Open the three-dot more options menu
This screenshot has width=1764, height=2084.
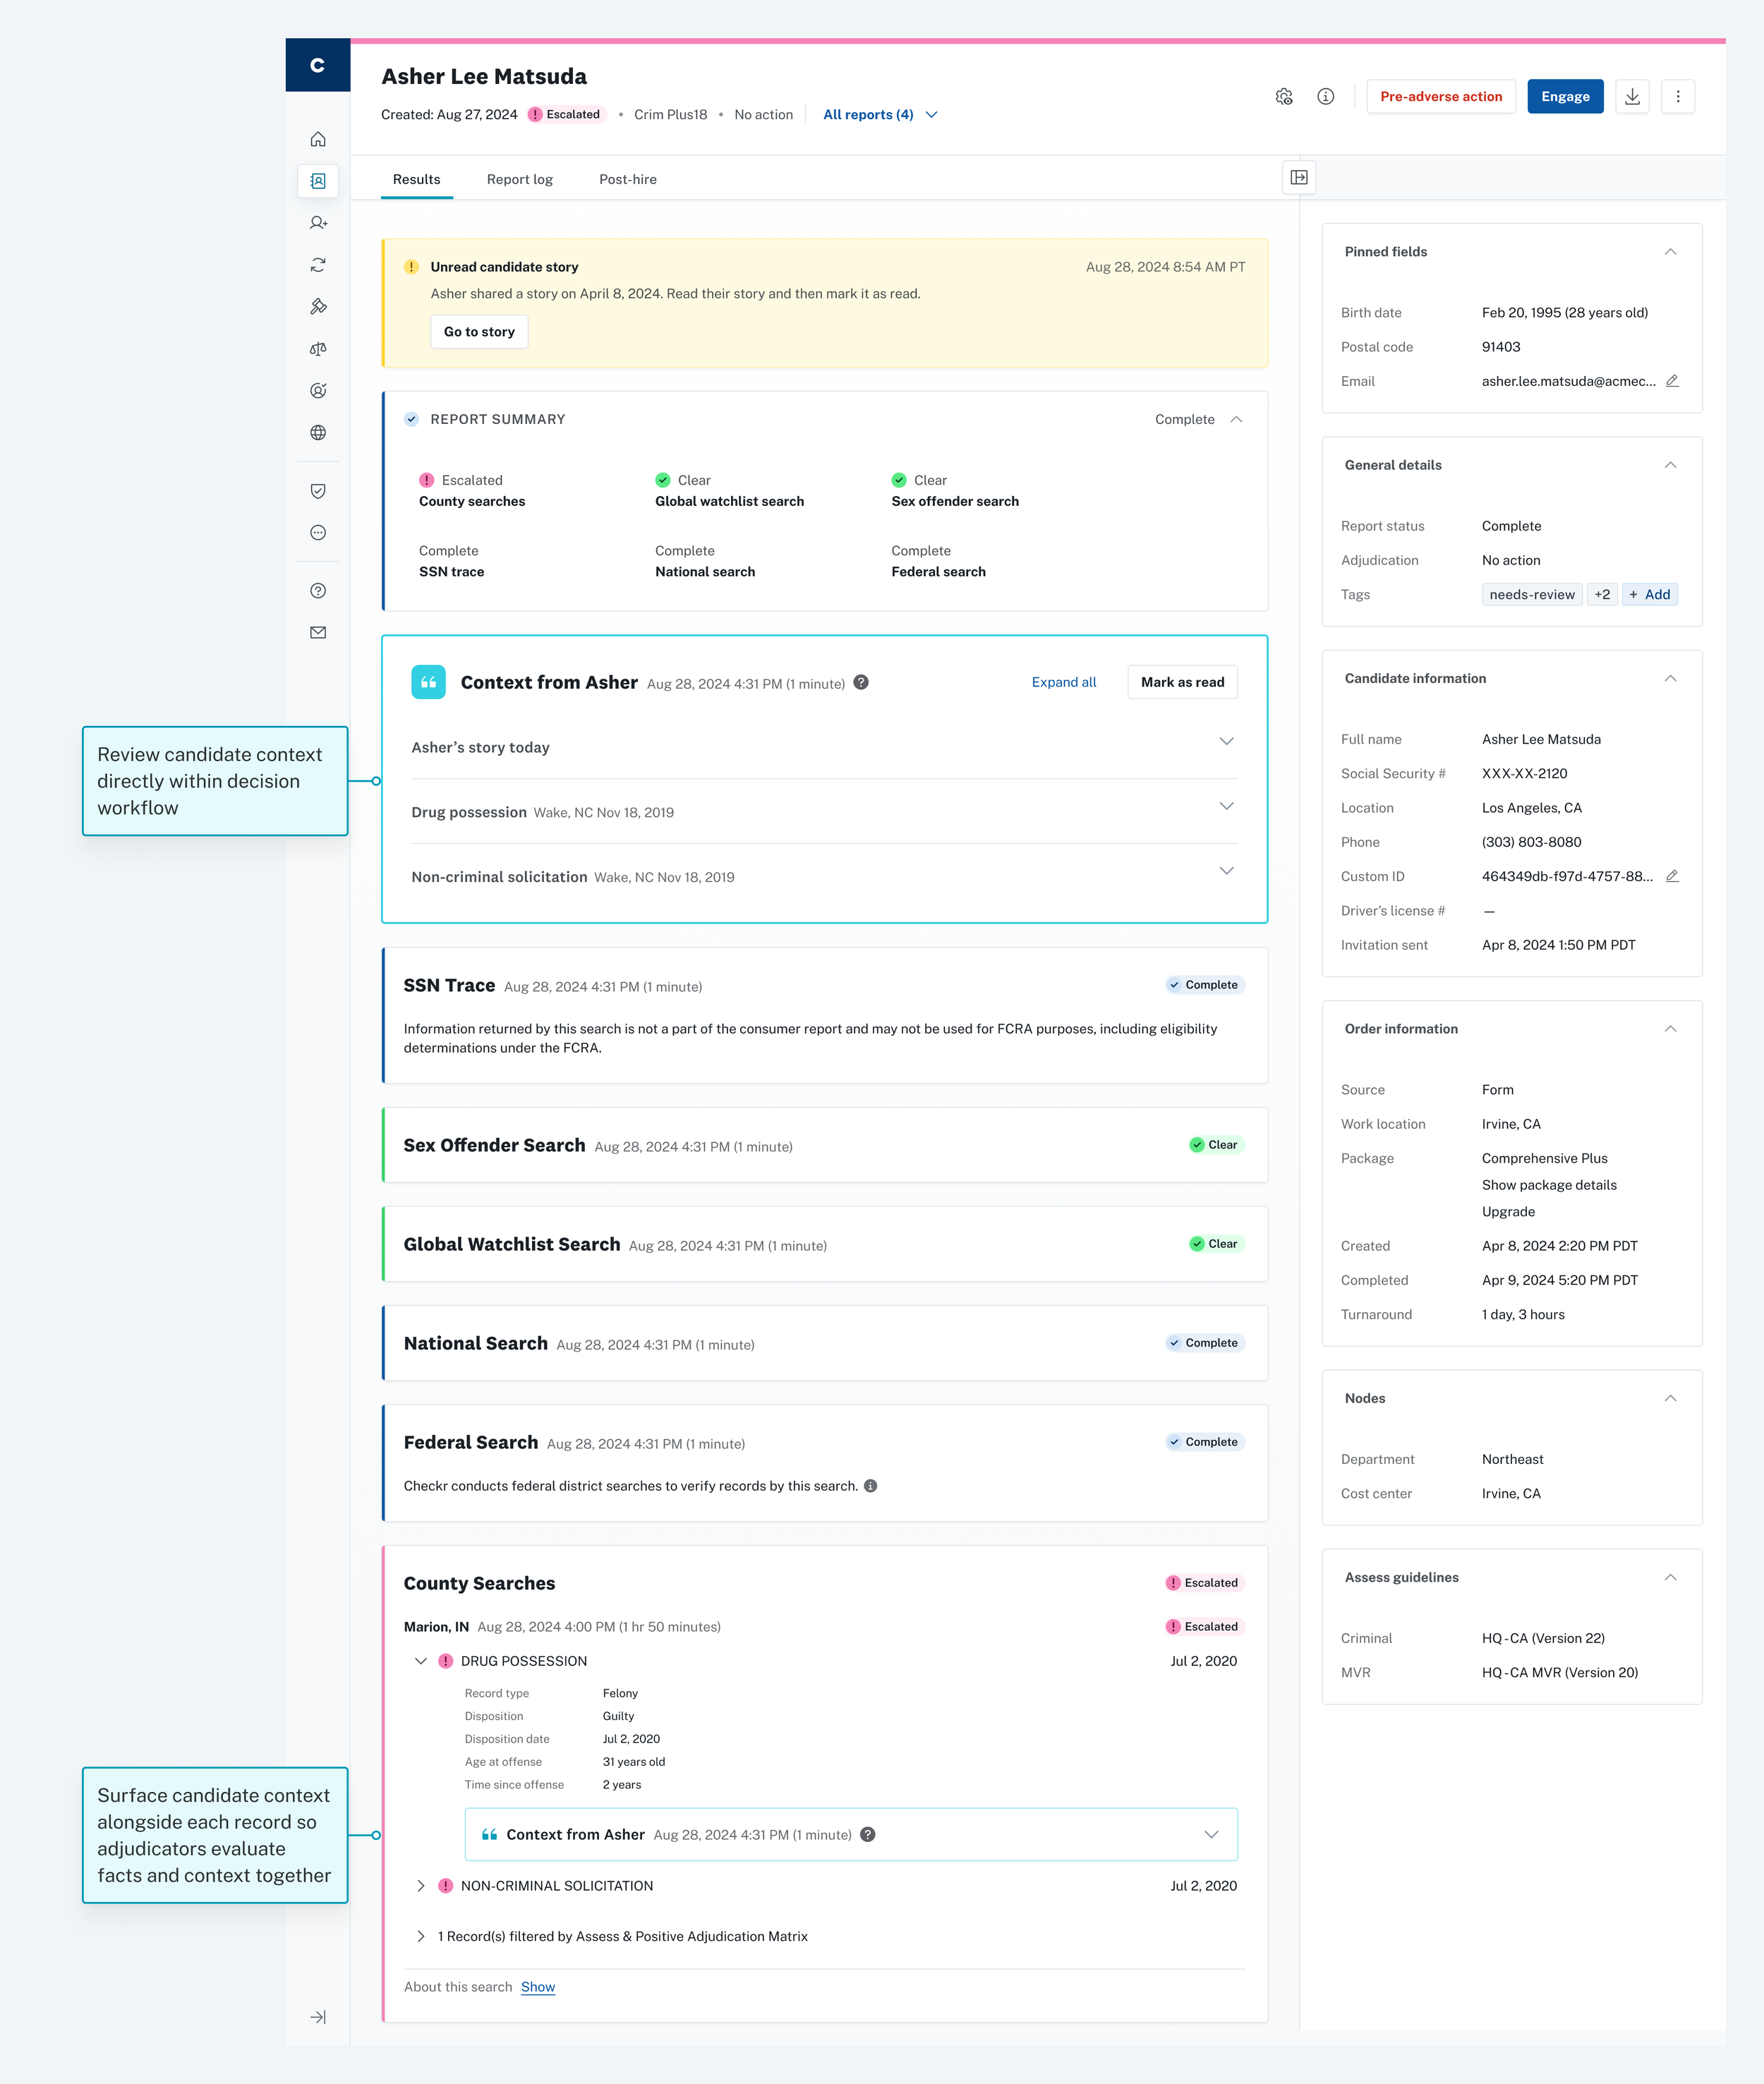tap(1678, 96)
